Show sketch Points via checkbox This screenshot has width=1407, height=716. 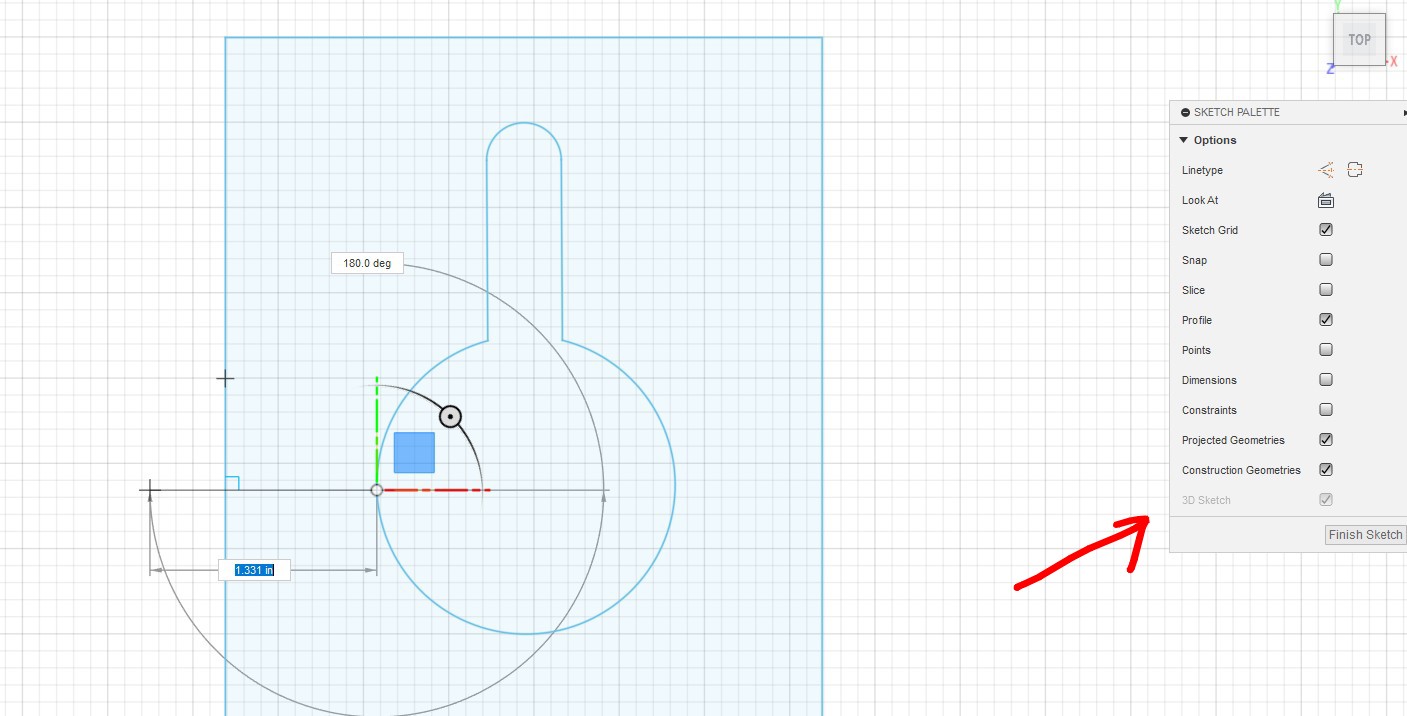(x=1326, y=350)
